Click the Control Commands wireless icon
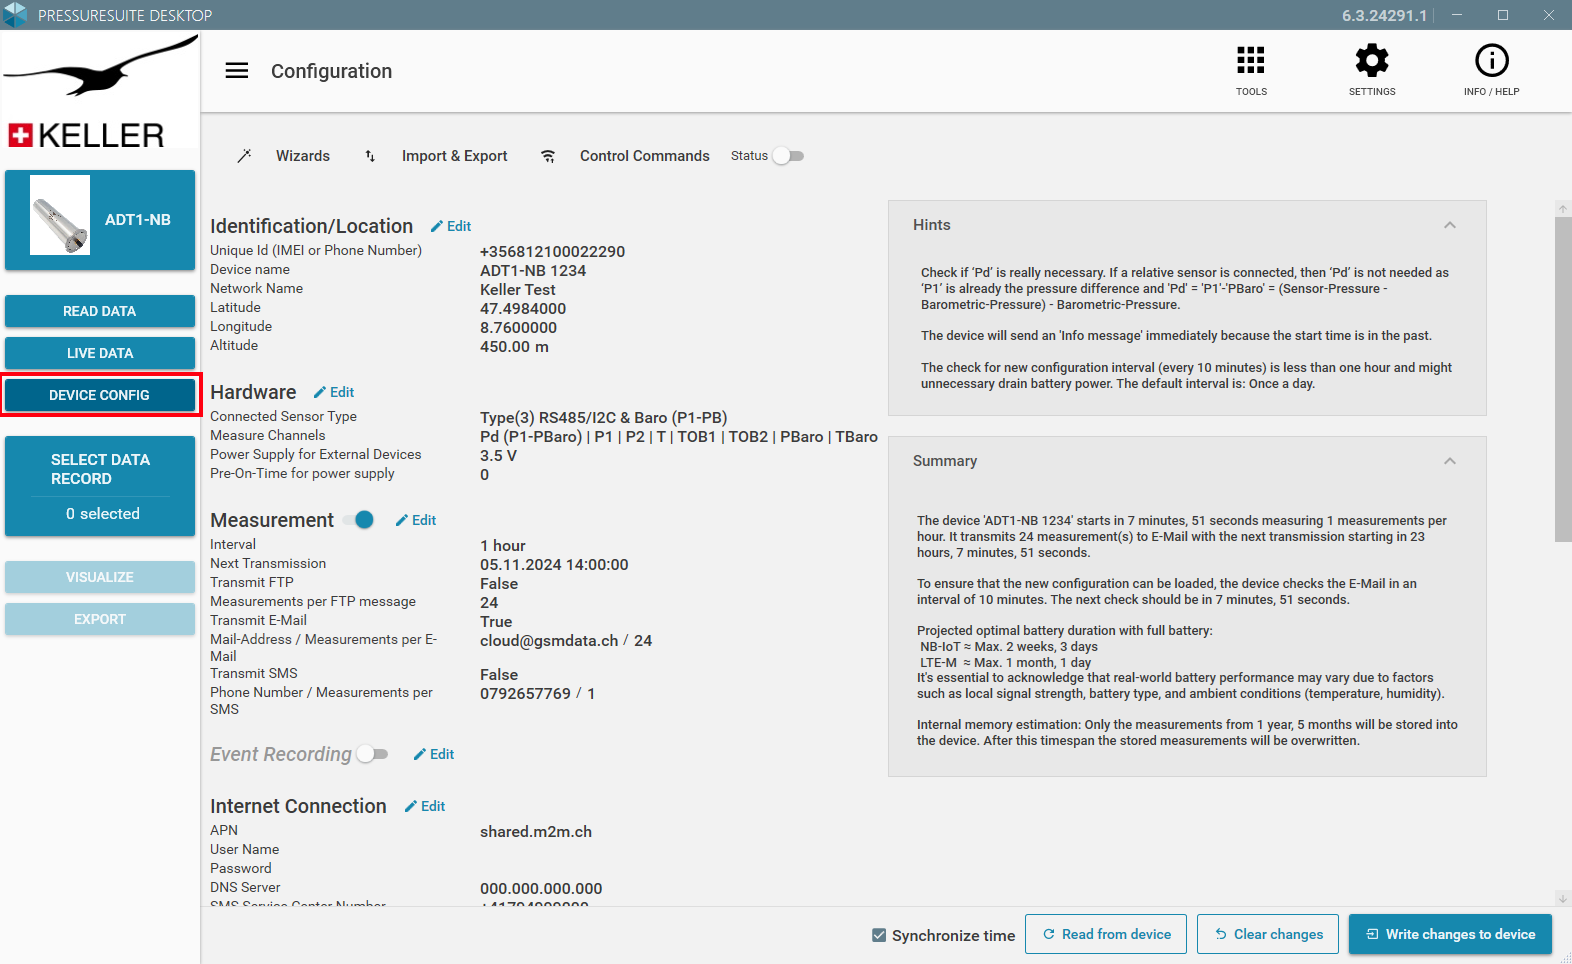 coord(548,156)
